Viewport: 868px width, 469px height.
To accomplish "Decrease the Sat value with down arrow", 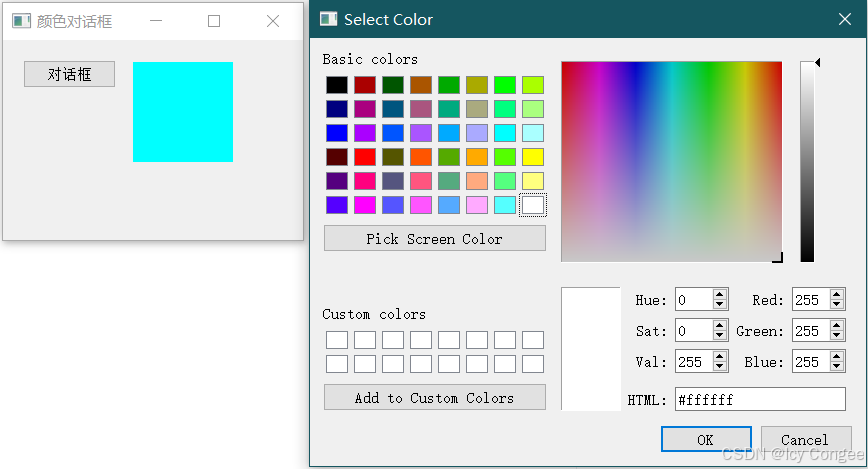I will tap(719, 336).
